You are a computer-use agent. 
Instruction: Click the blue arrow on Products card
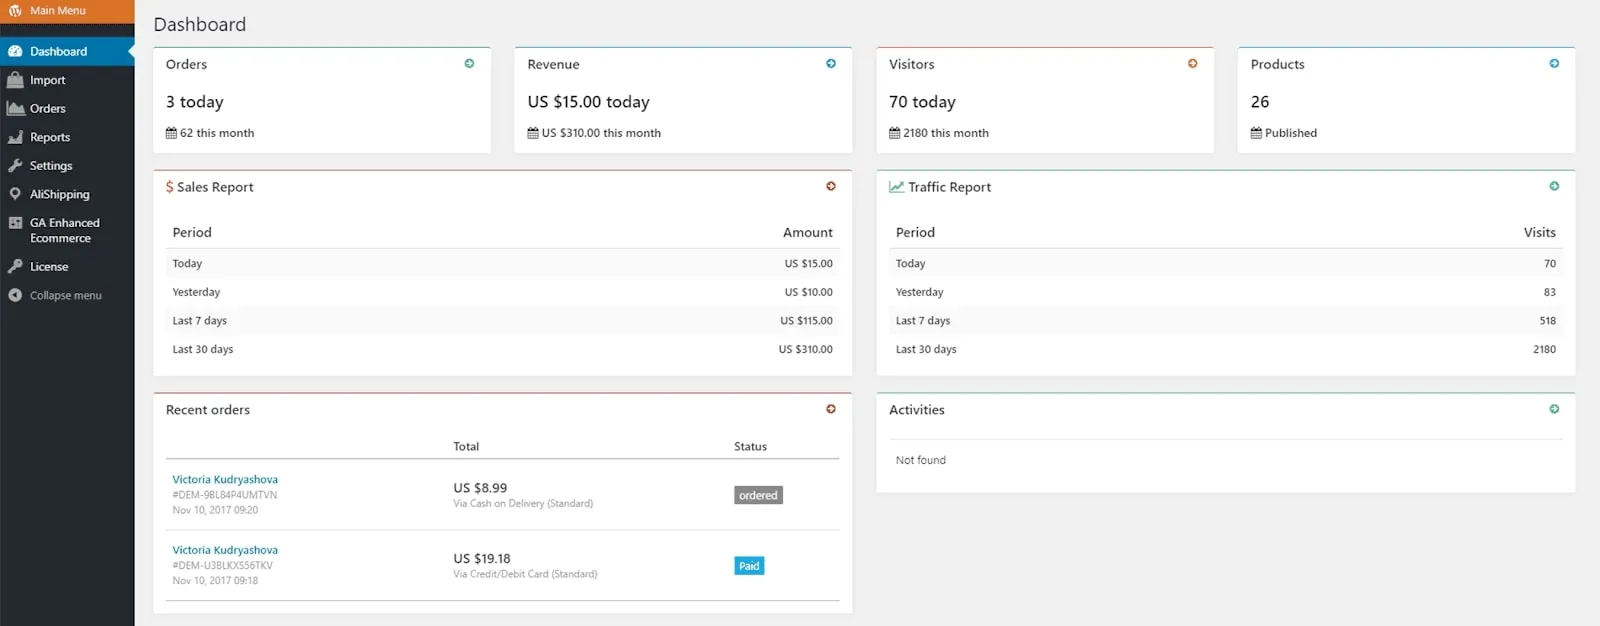1554,63
